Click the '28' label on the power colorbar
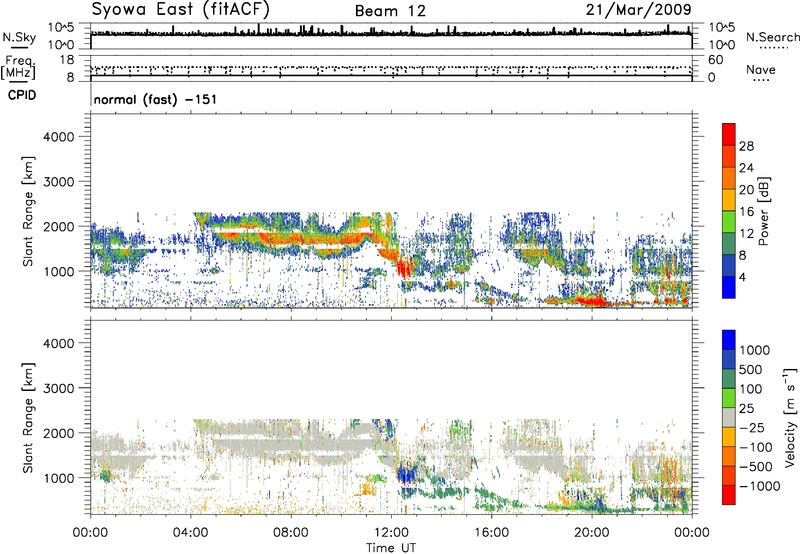 746,146
